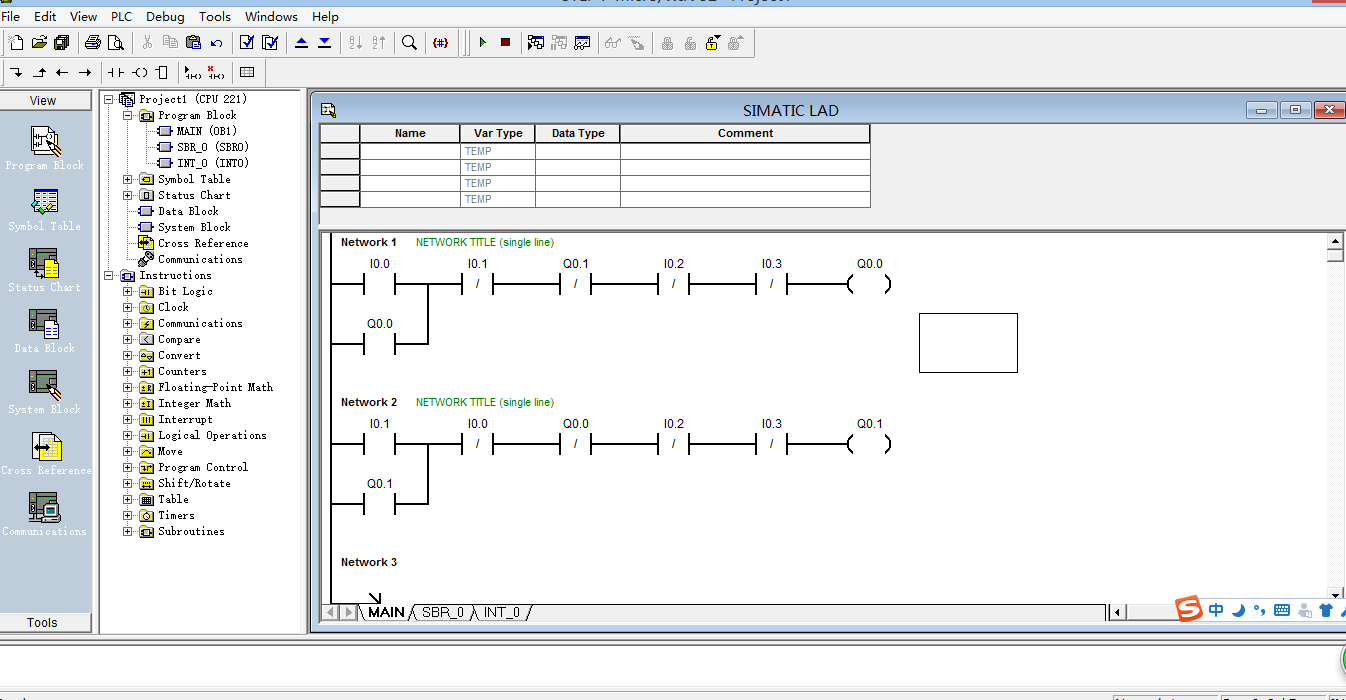Screen dimensions: 1346x700
Task: Insert a box from LAD toolbar
Action: [162, 72]
